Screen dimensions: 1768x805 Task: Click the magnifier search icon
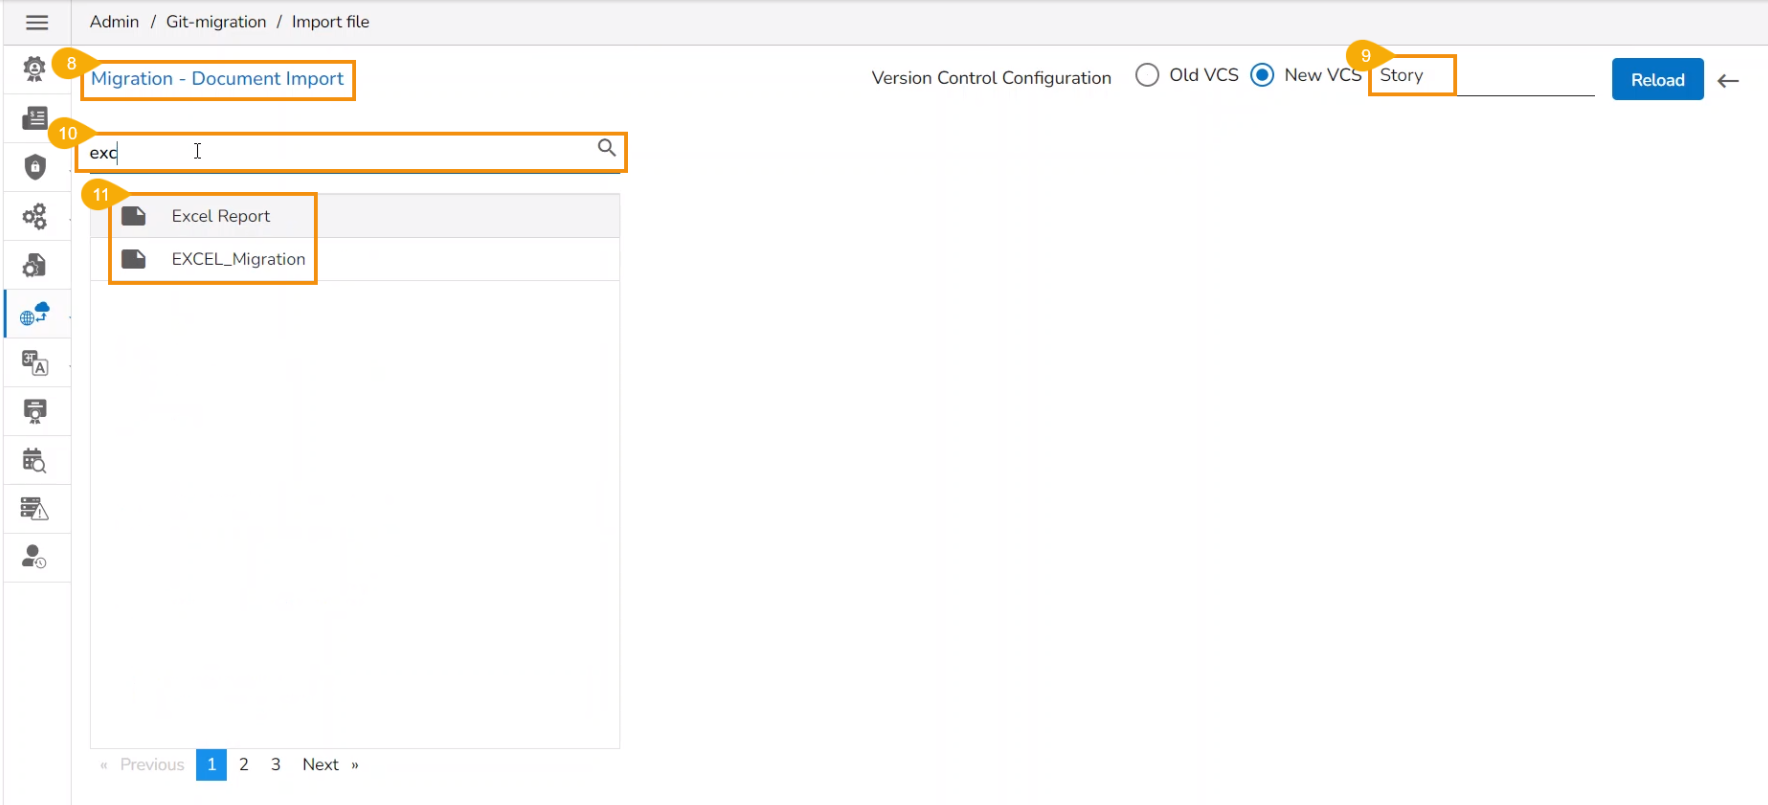[x=607, y=148]
